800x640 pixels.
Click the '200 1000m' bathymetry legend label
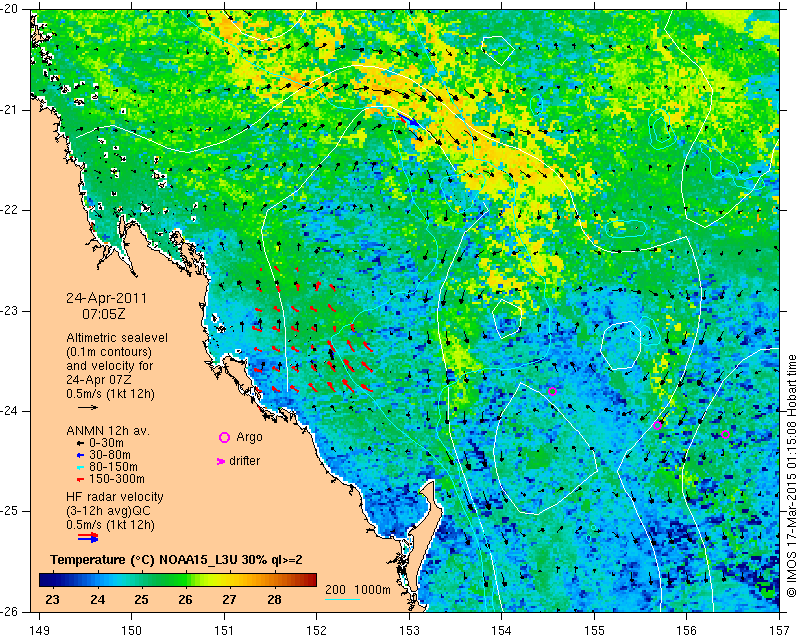click(x=358, y=590)
